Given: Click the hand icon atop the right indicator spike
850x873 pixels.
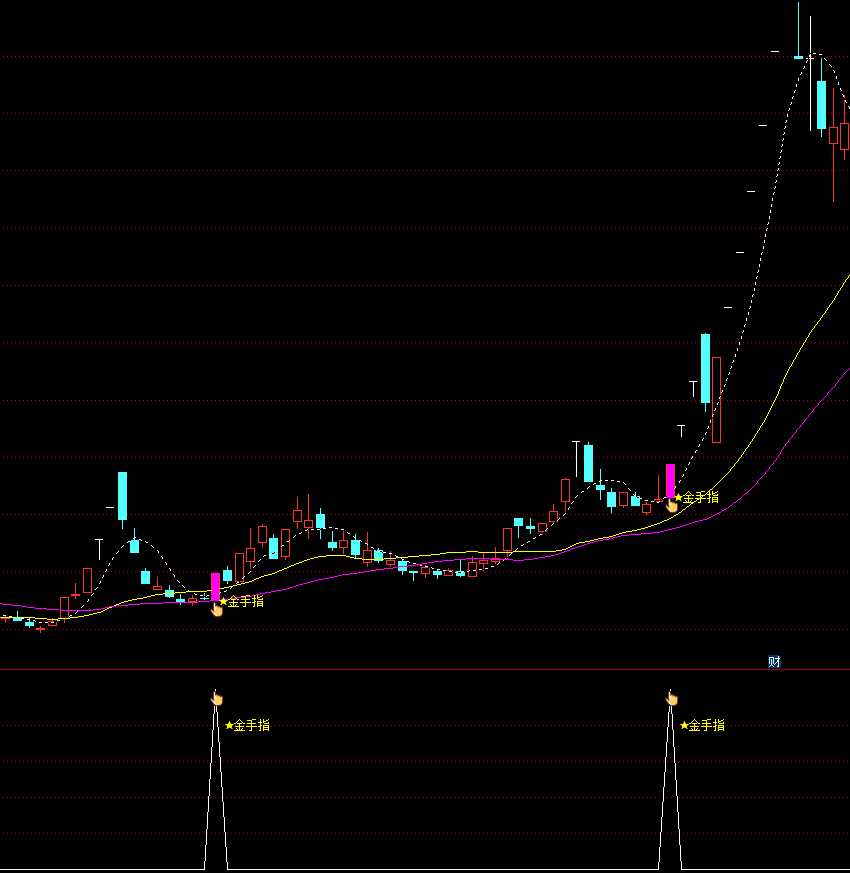Looking at the screenshot, I should pyautogui.click(x=671, y=698).
